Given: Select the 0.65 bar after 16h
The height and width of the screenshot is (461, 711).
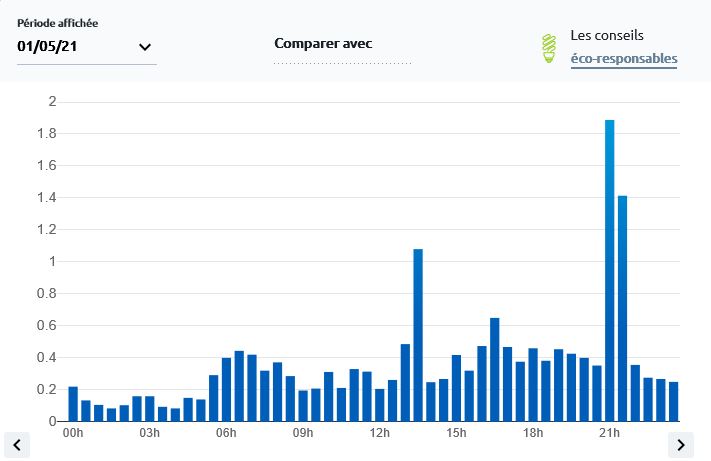Looking at the screenshot, I should (x=494, y=369).
